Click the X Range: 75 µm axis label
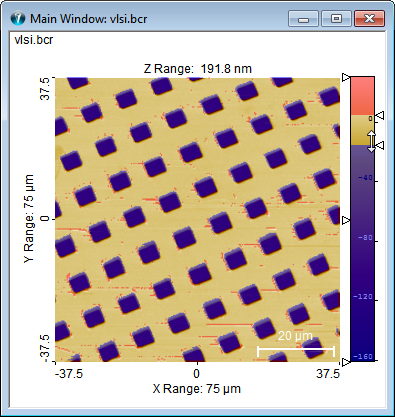 click(x=197, y=389)
